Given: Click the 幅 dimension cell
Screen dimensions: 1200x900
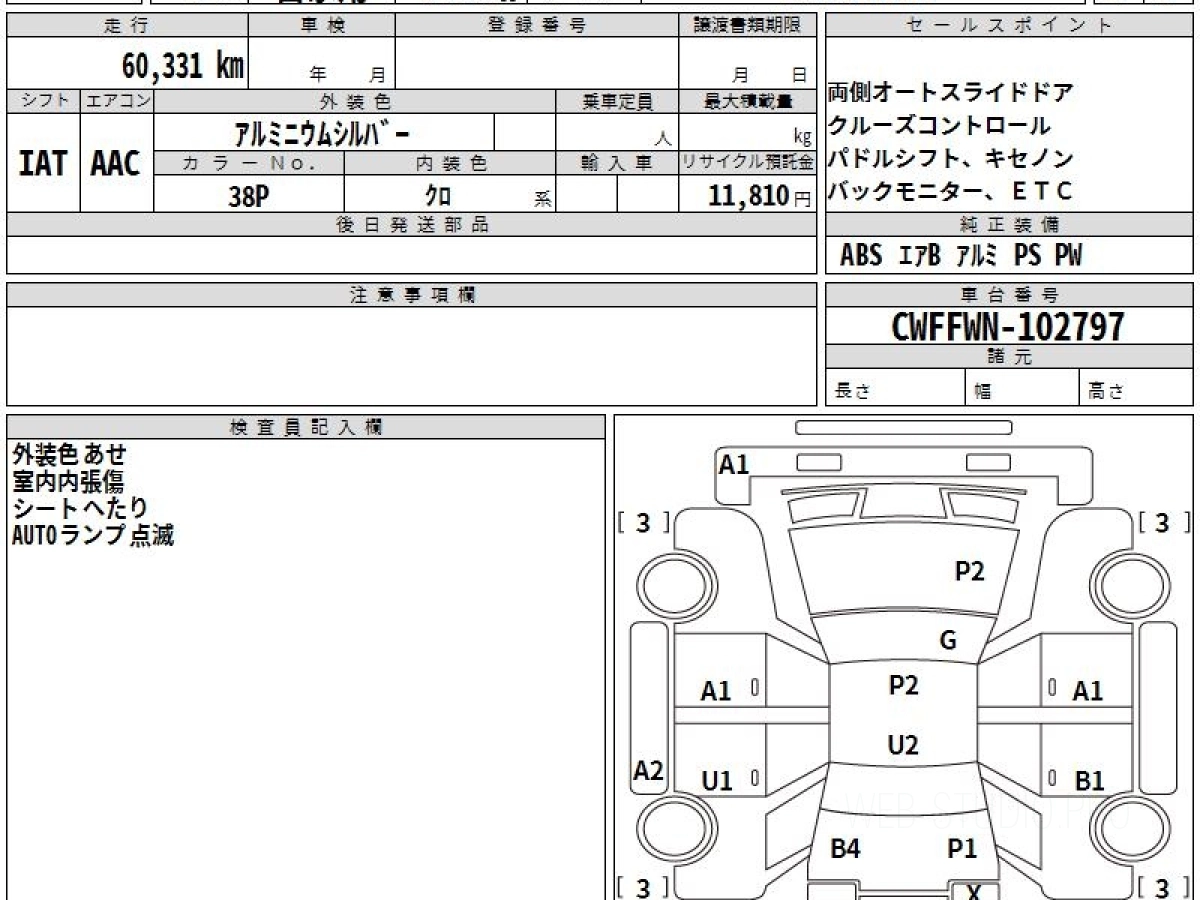Looking at the screenshot, I should pyautogui.click(x=1022, y=388).
